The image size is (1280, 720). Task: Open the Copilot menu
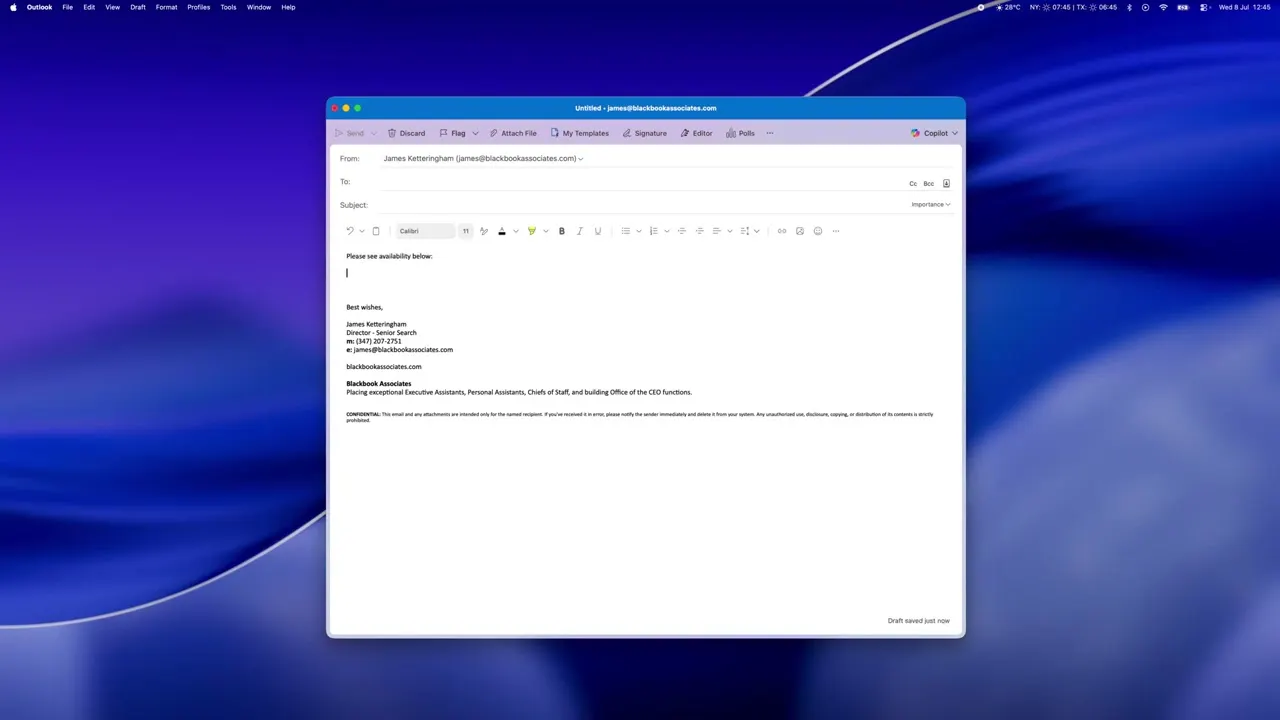click(x=934, y=133)
